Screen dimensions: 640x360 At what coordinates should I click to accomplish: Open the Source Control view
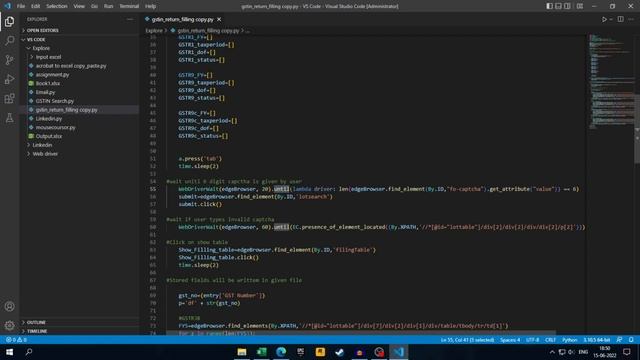[x=9, y=60]
